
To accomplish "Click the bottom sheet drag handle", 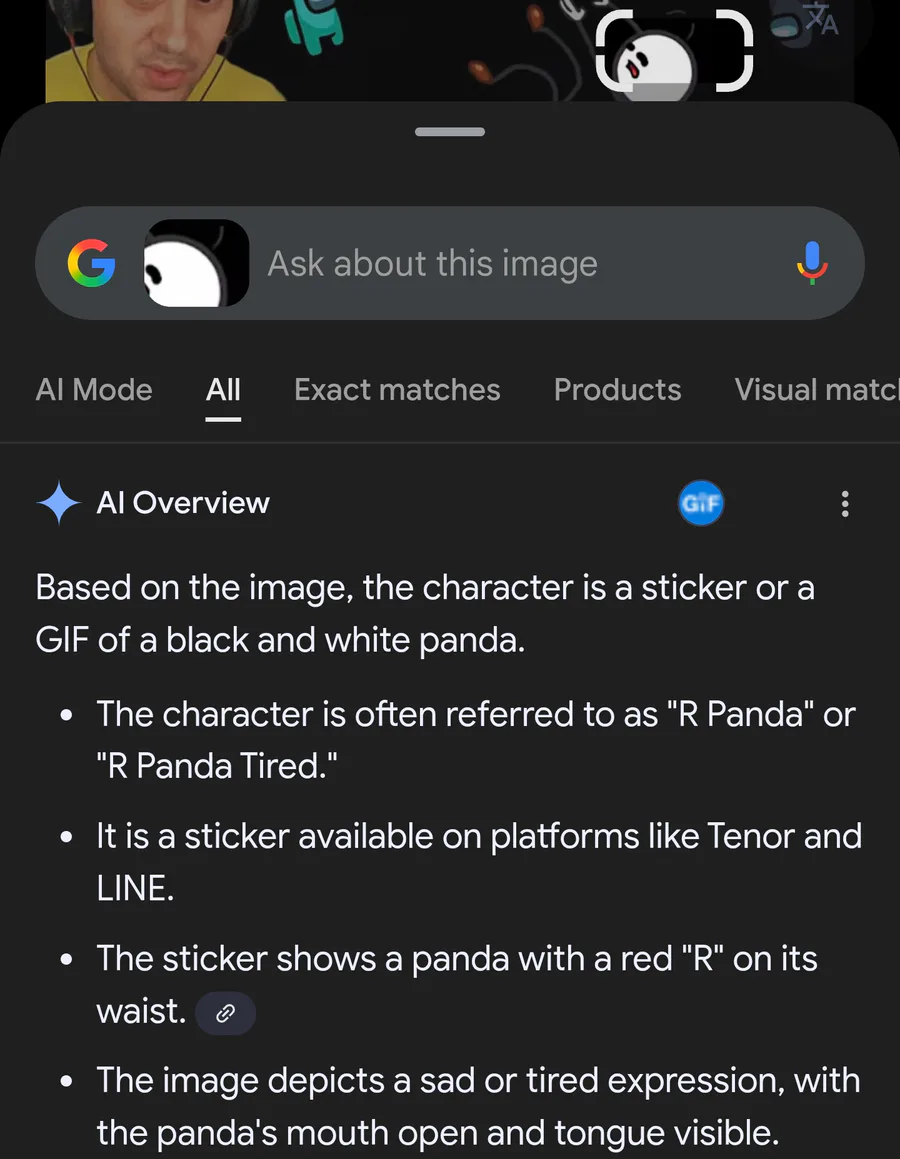I will (450, 132).
